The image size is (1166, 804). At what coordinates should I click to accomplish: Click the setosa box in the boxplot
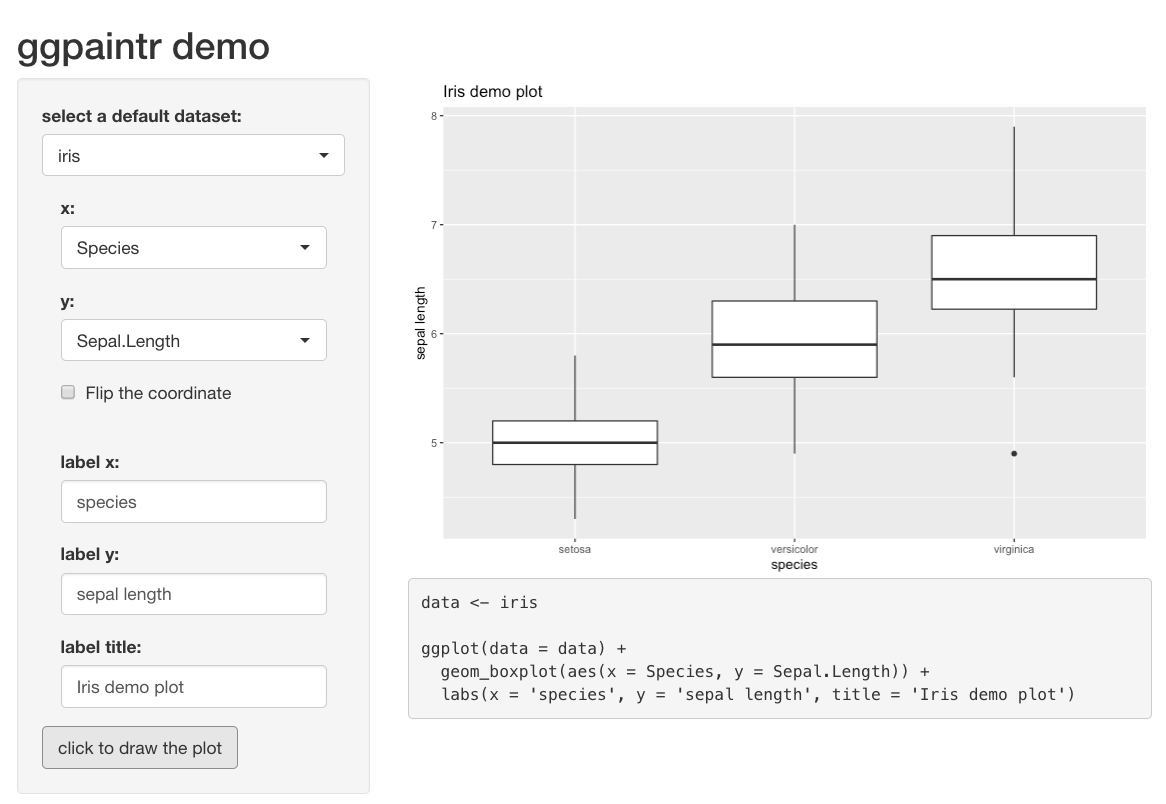click(x=575, y=443)
